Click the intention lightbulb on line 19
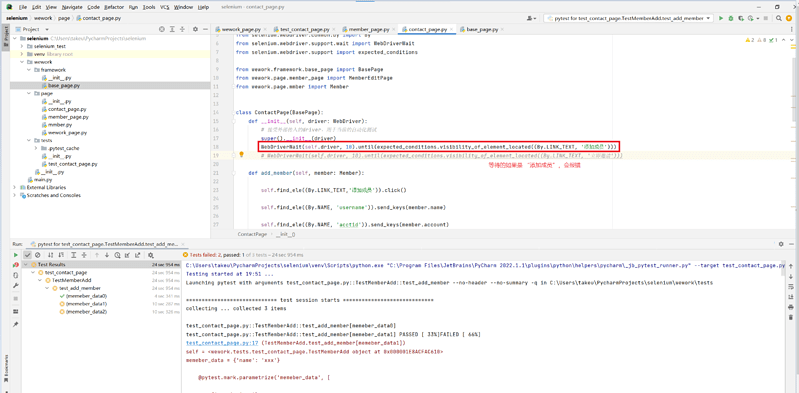This screenshot has height=393, width=799. point(242,154)
